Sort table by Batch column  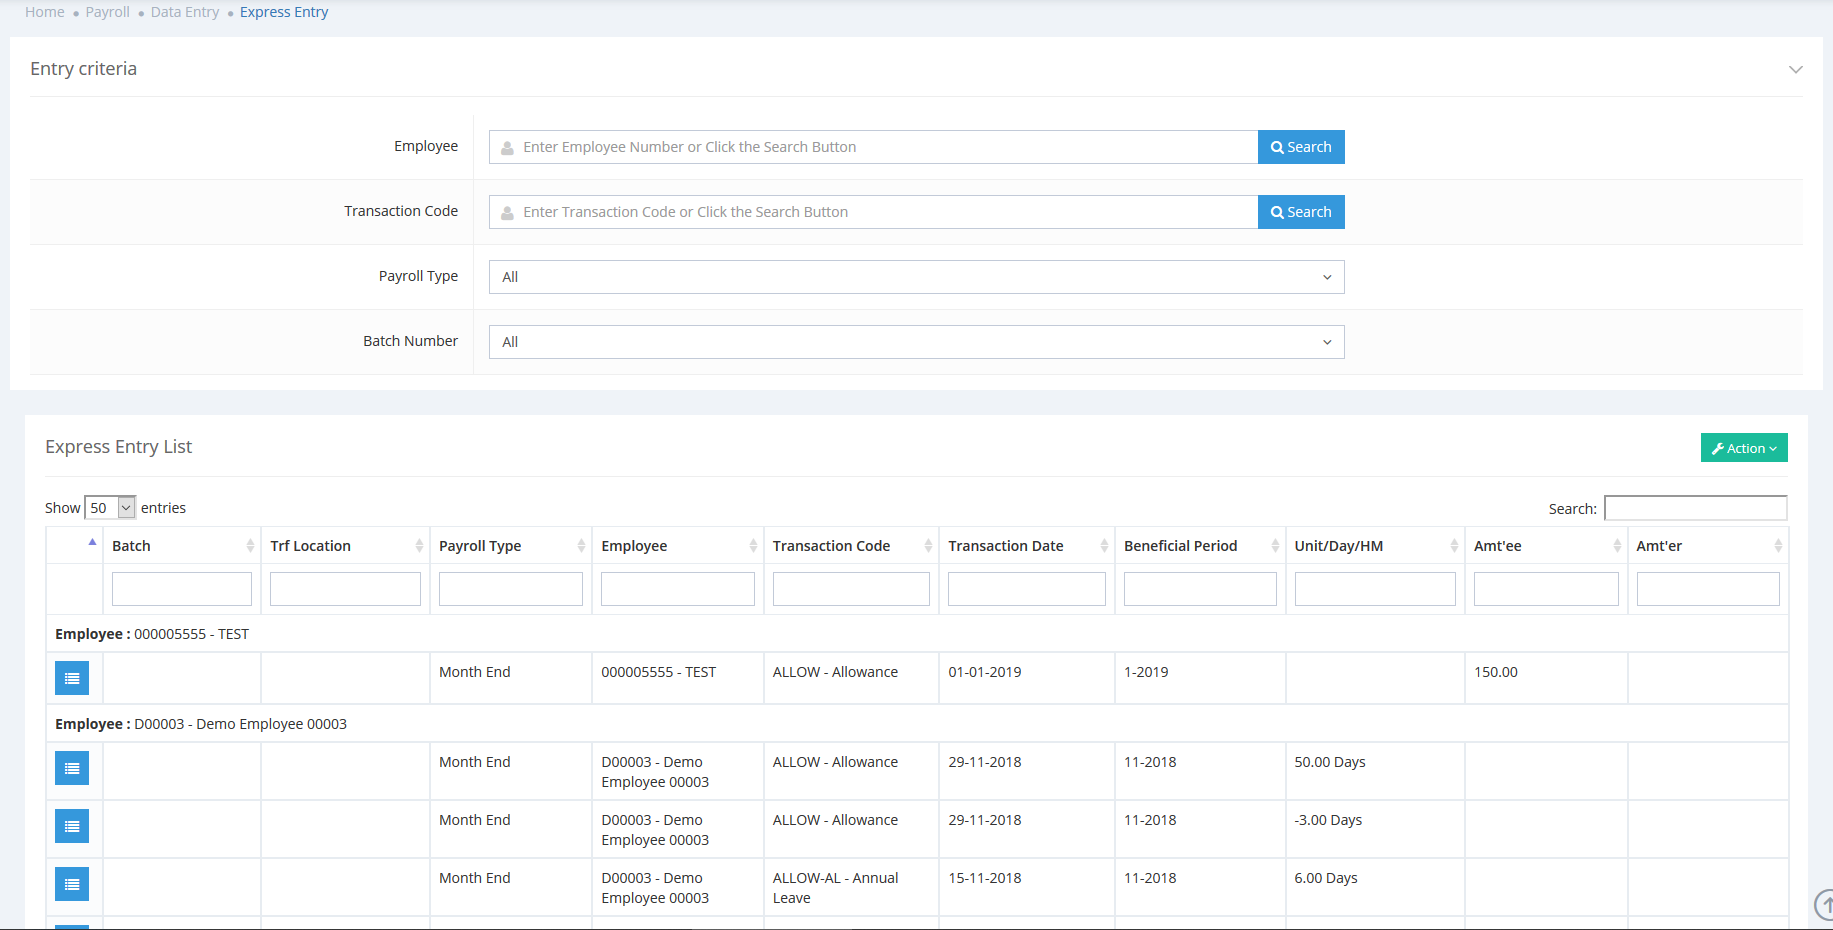pos(181,546)
